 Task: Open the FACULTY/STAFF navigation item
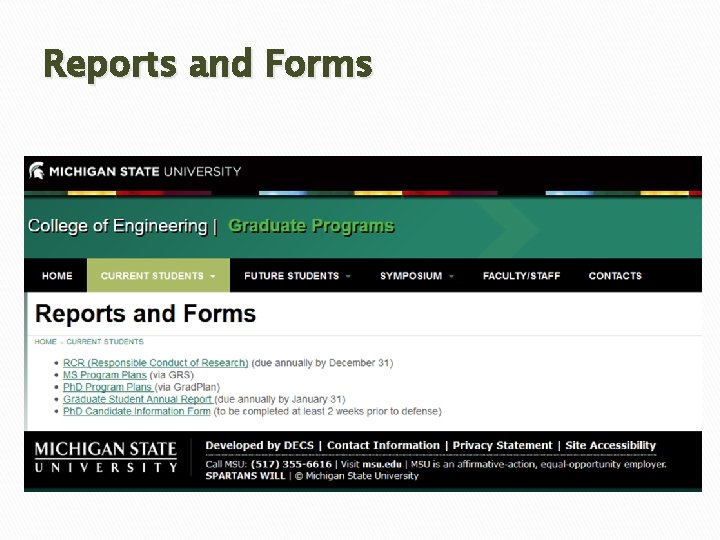(522, 276)
